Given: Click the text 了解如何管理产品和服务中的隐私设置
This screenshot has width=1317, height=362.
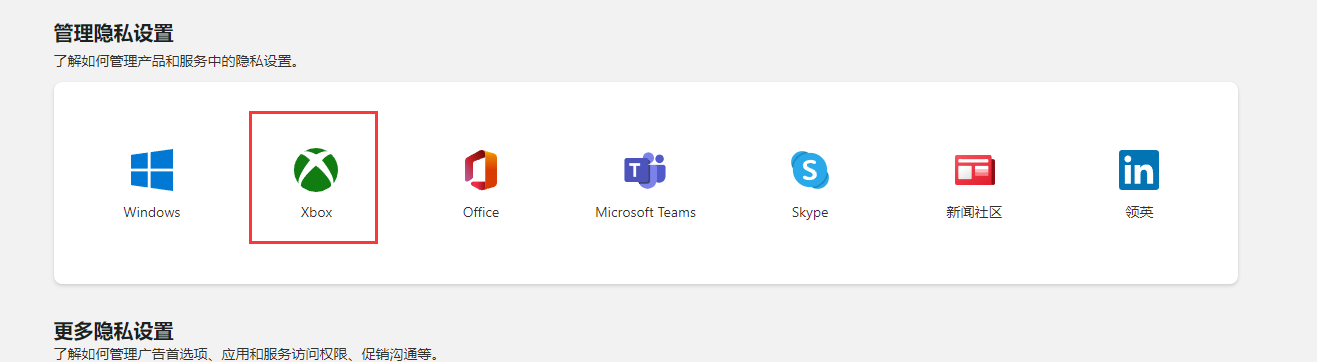Looking at the screenshot, I should click(176, 62).
